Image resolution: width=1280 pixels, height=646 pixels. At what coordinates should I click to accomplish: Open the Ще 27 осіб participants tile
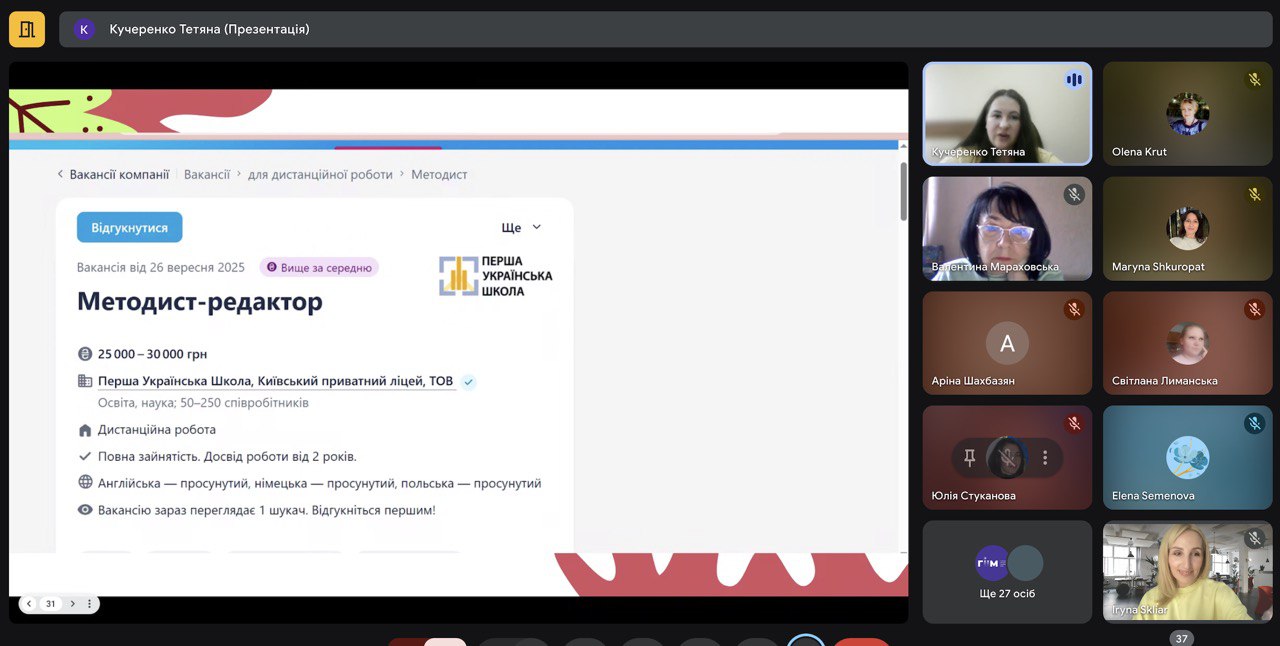coord(1006,572)
